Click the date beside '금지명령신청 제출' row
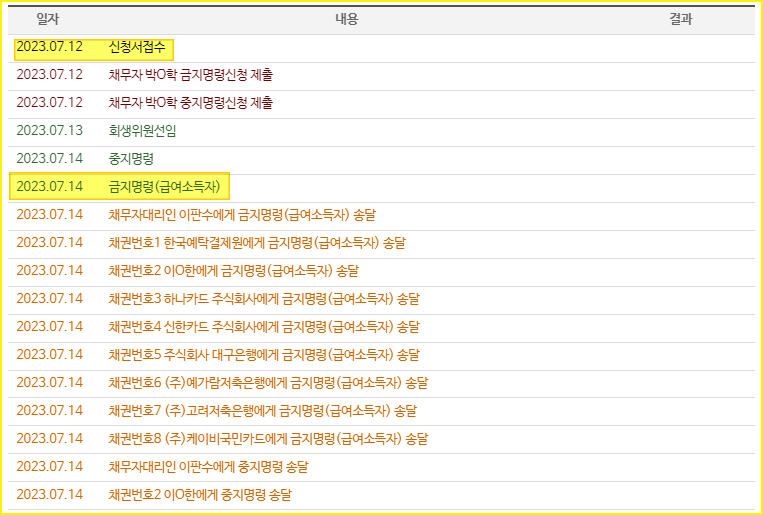The image size is (763, 515). pyautogui.click(x=50, y=75)
